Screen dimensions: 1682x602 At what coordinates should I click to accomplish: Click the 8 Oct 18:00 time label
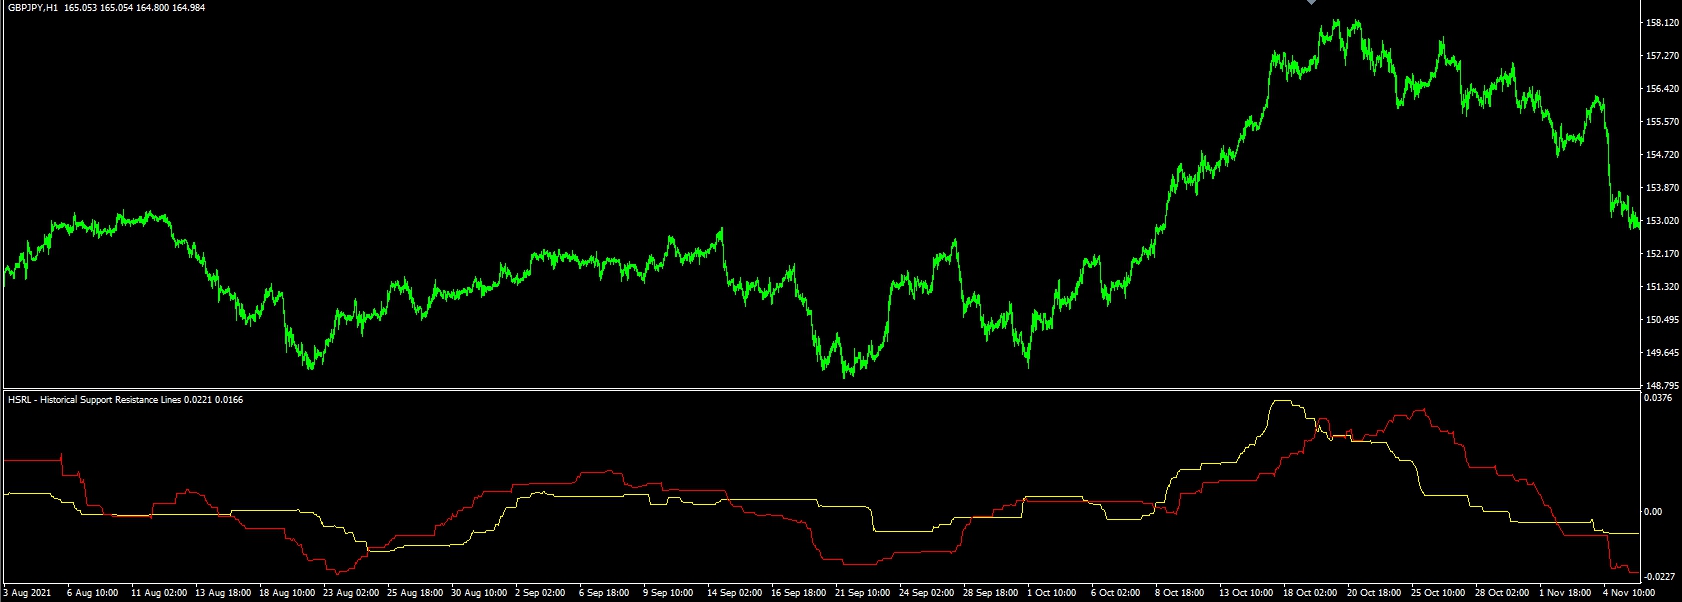tap(1180, 593)
